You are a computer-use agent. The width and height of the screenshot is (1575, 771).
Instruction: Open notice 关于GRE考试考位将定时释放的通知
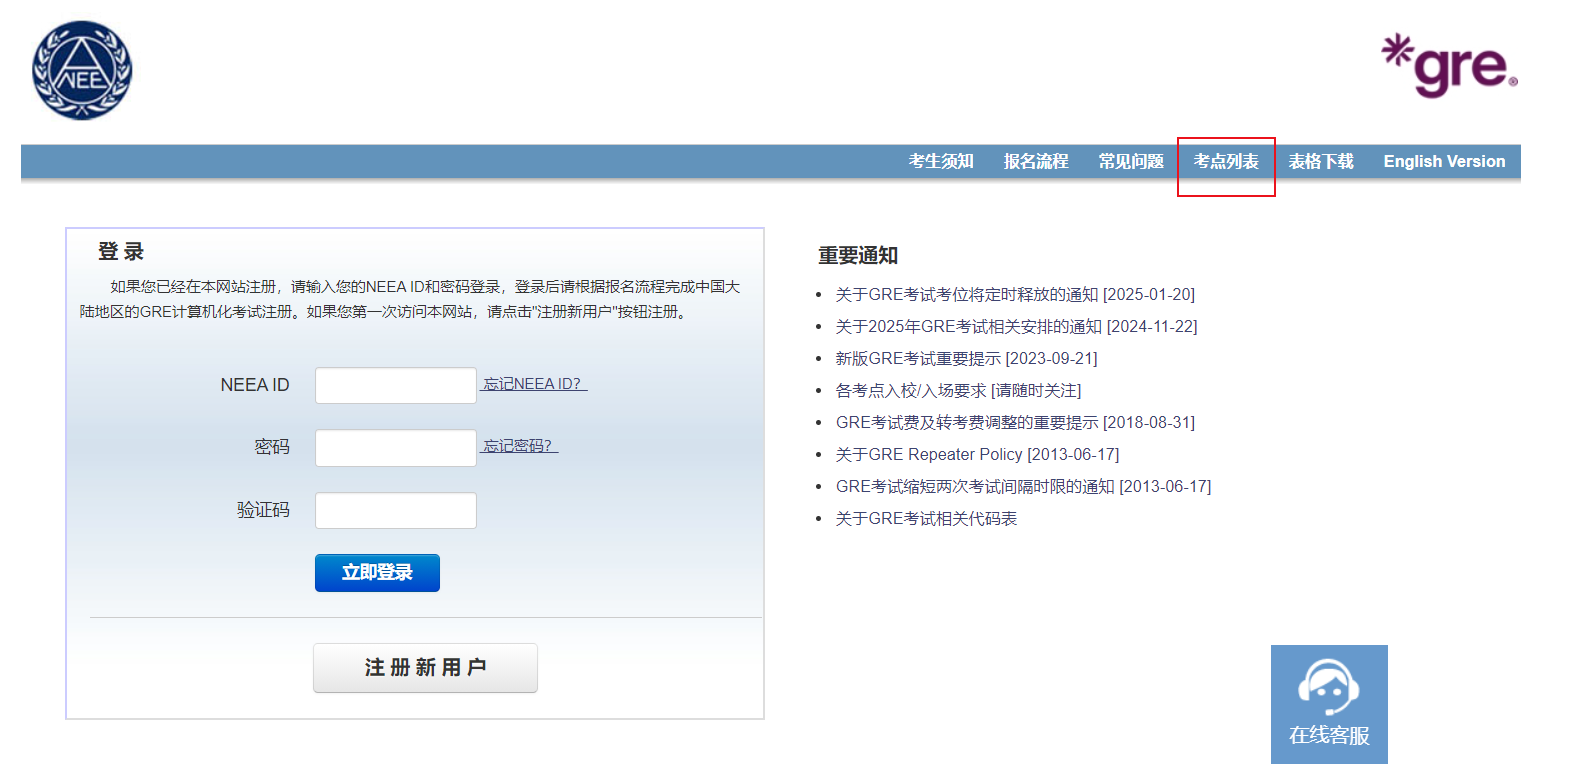click(966, 294)
